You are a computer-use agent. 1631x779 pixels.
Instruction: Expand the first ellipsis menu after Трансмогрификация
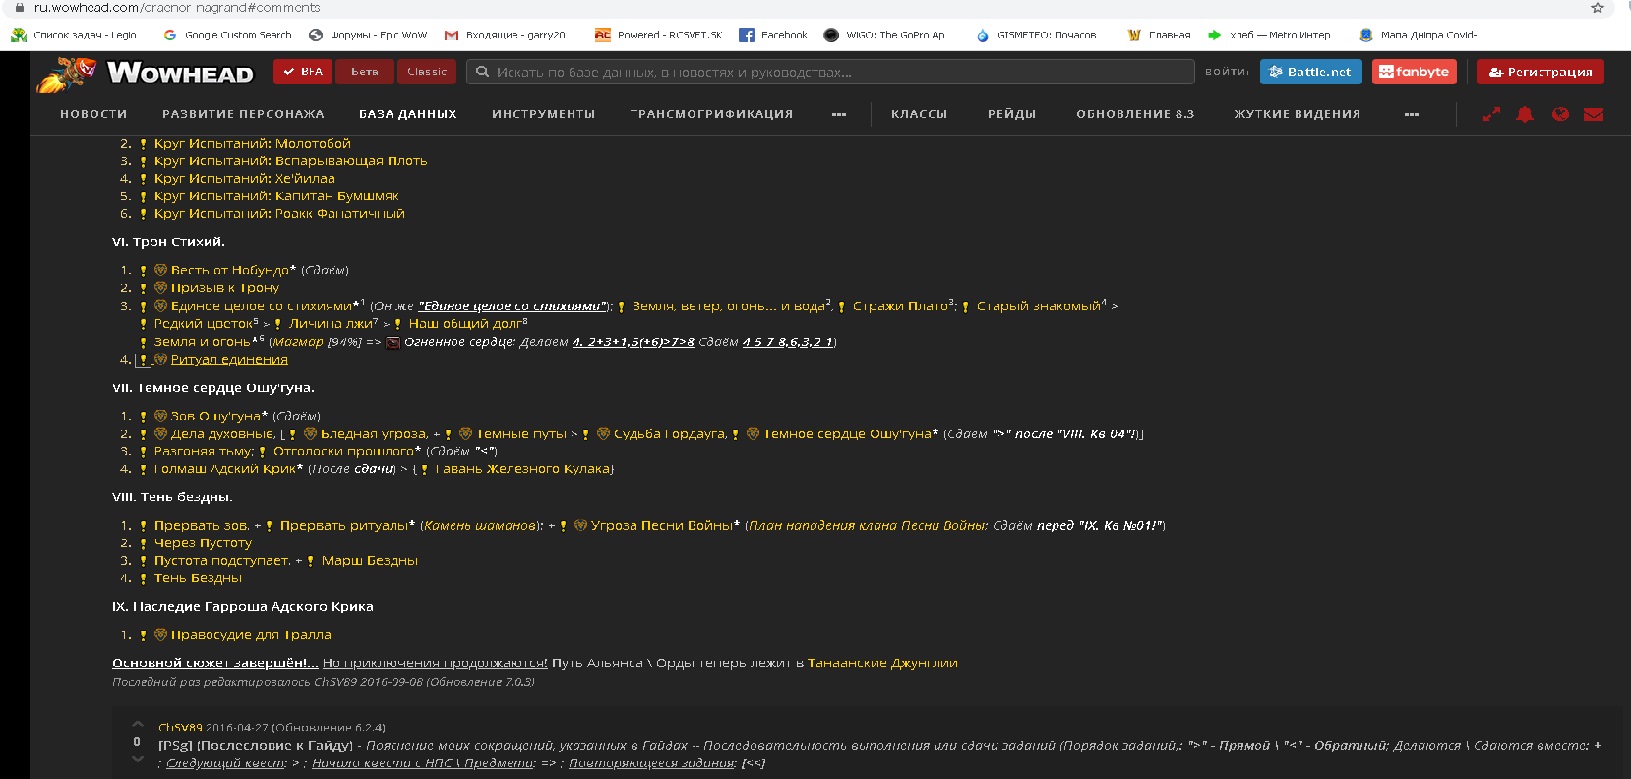click(838, 114)
